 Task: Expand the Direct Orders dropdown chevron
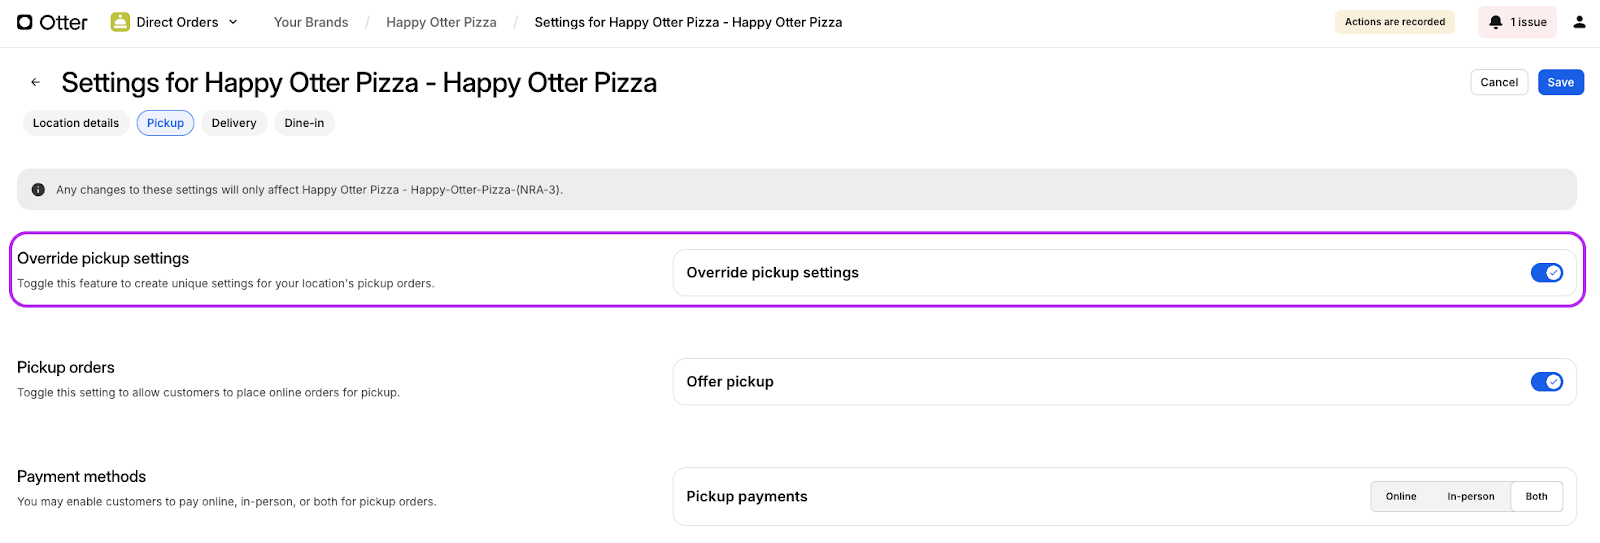click(233, 22)
